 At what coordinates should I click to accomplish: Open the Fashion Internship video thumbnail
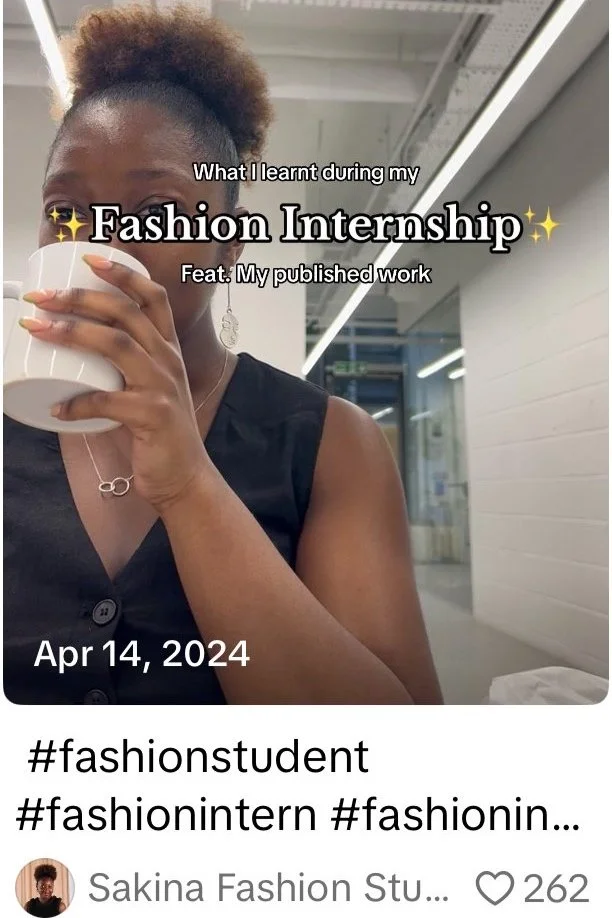click(306, 351)
